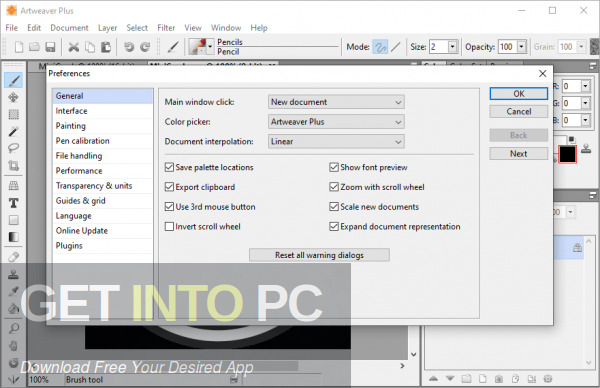Click the New document toolbar icon
Image resolution: width=600 pixels, height=388 pixels.
[x=18, y=47]
